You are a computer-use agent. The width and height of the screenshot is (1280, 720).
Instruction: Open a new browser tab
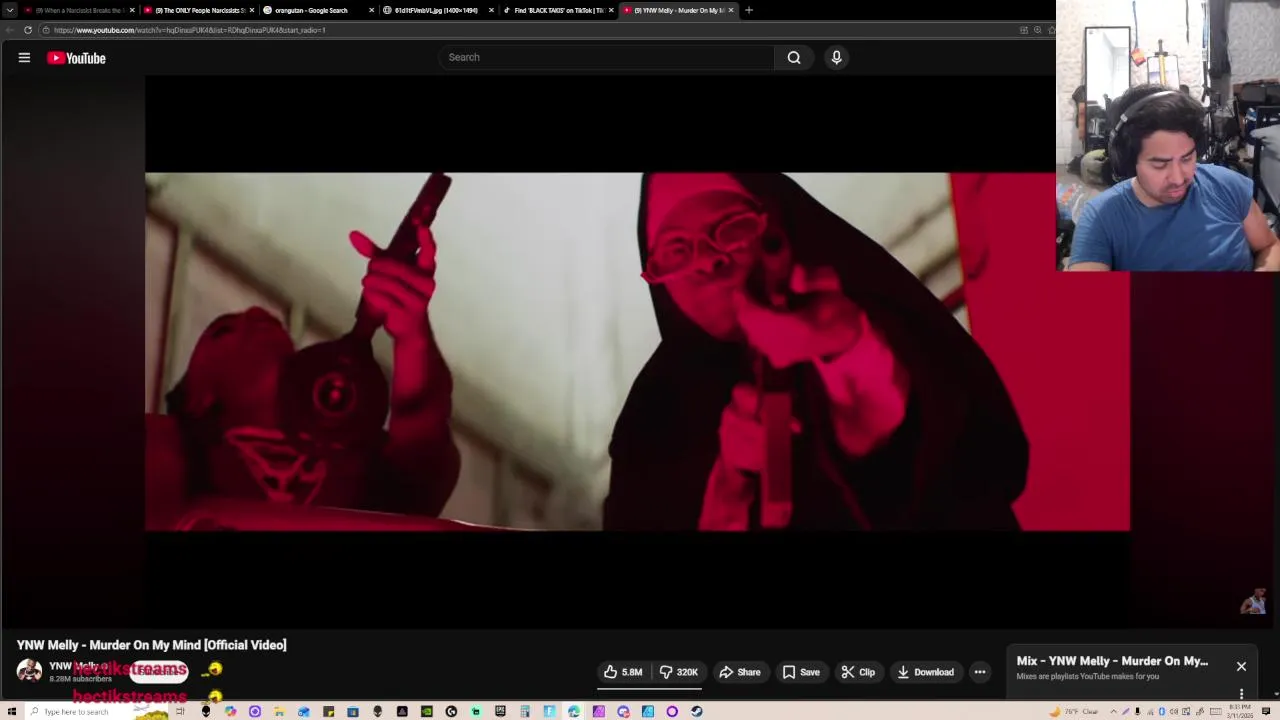click(x=749, y=10)
